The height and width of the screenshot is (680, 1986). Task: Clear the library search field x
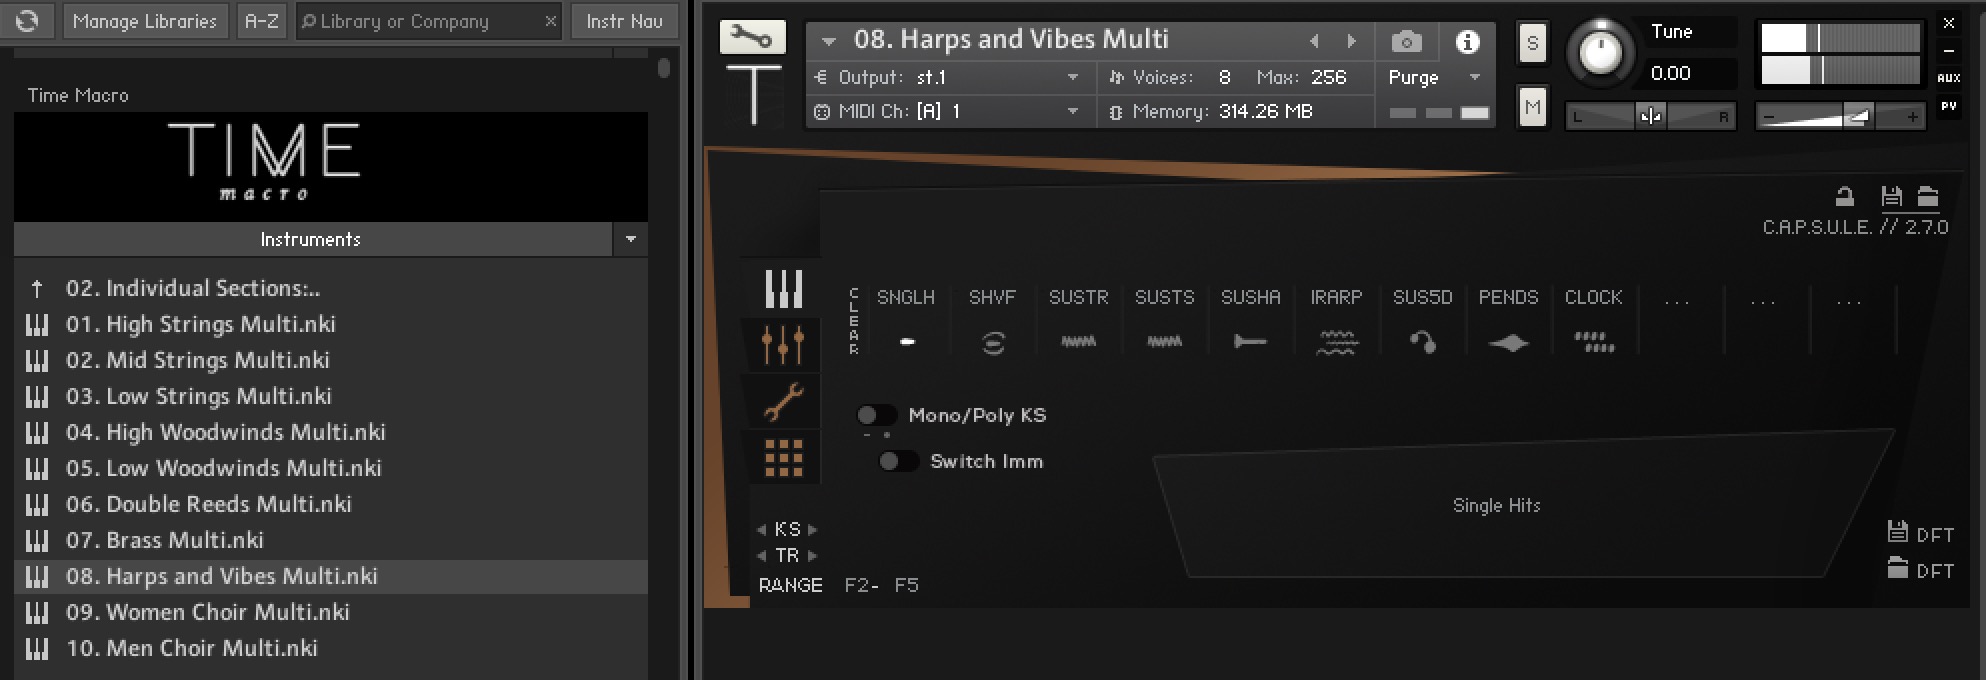pos(550,21)
